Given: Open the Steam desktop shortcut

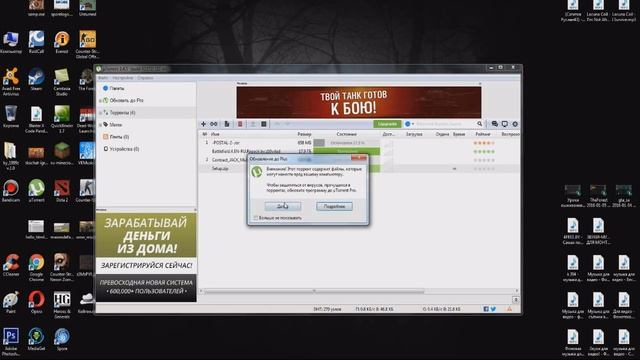Looking at the screenshot, I should click(36, 80).
